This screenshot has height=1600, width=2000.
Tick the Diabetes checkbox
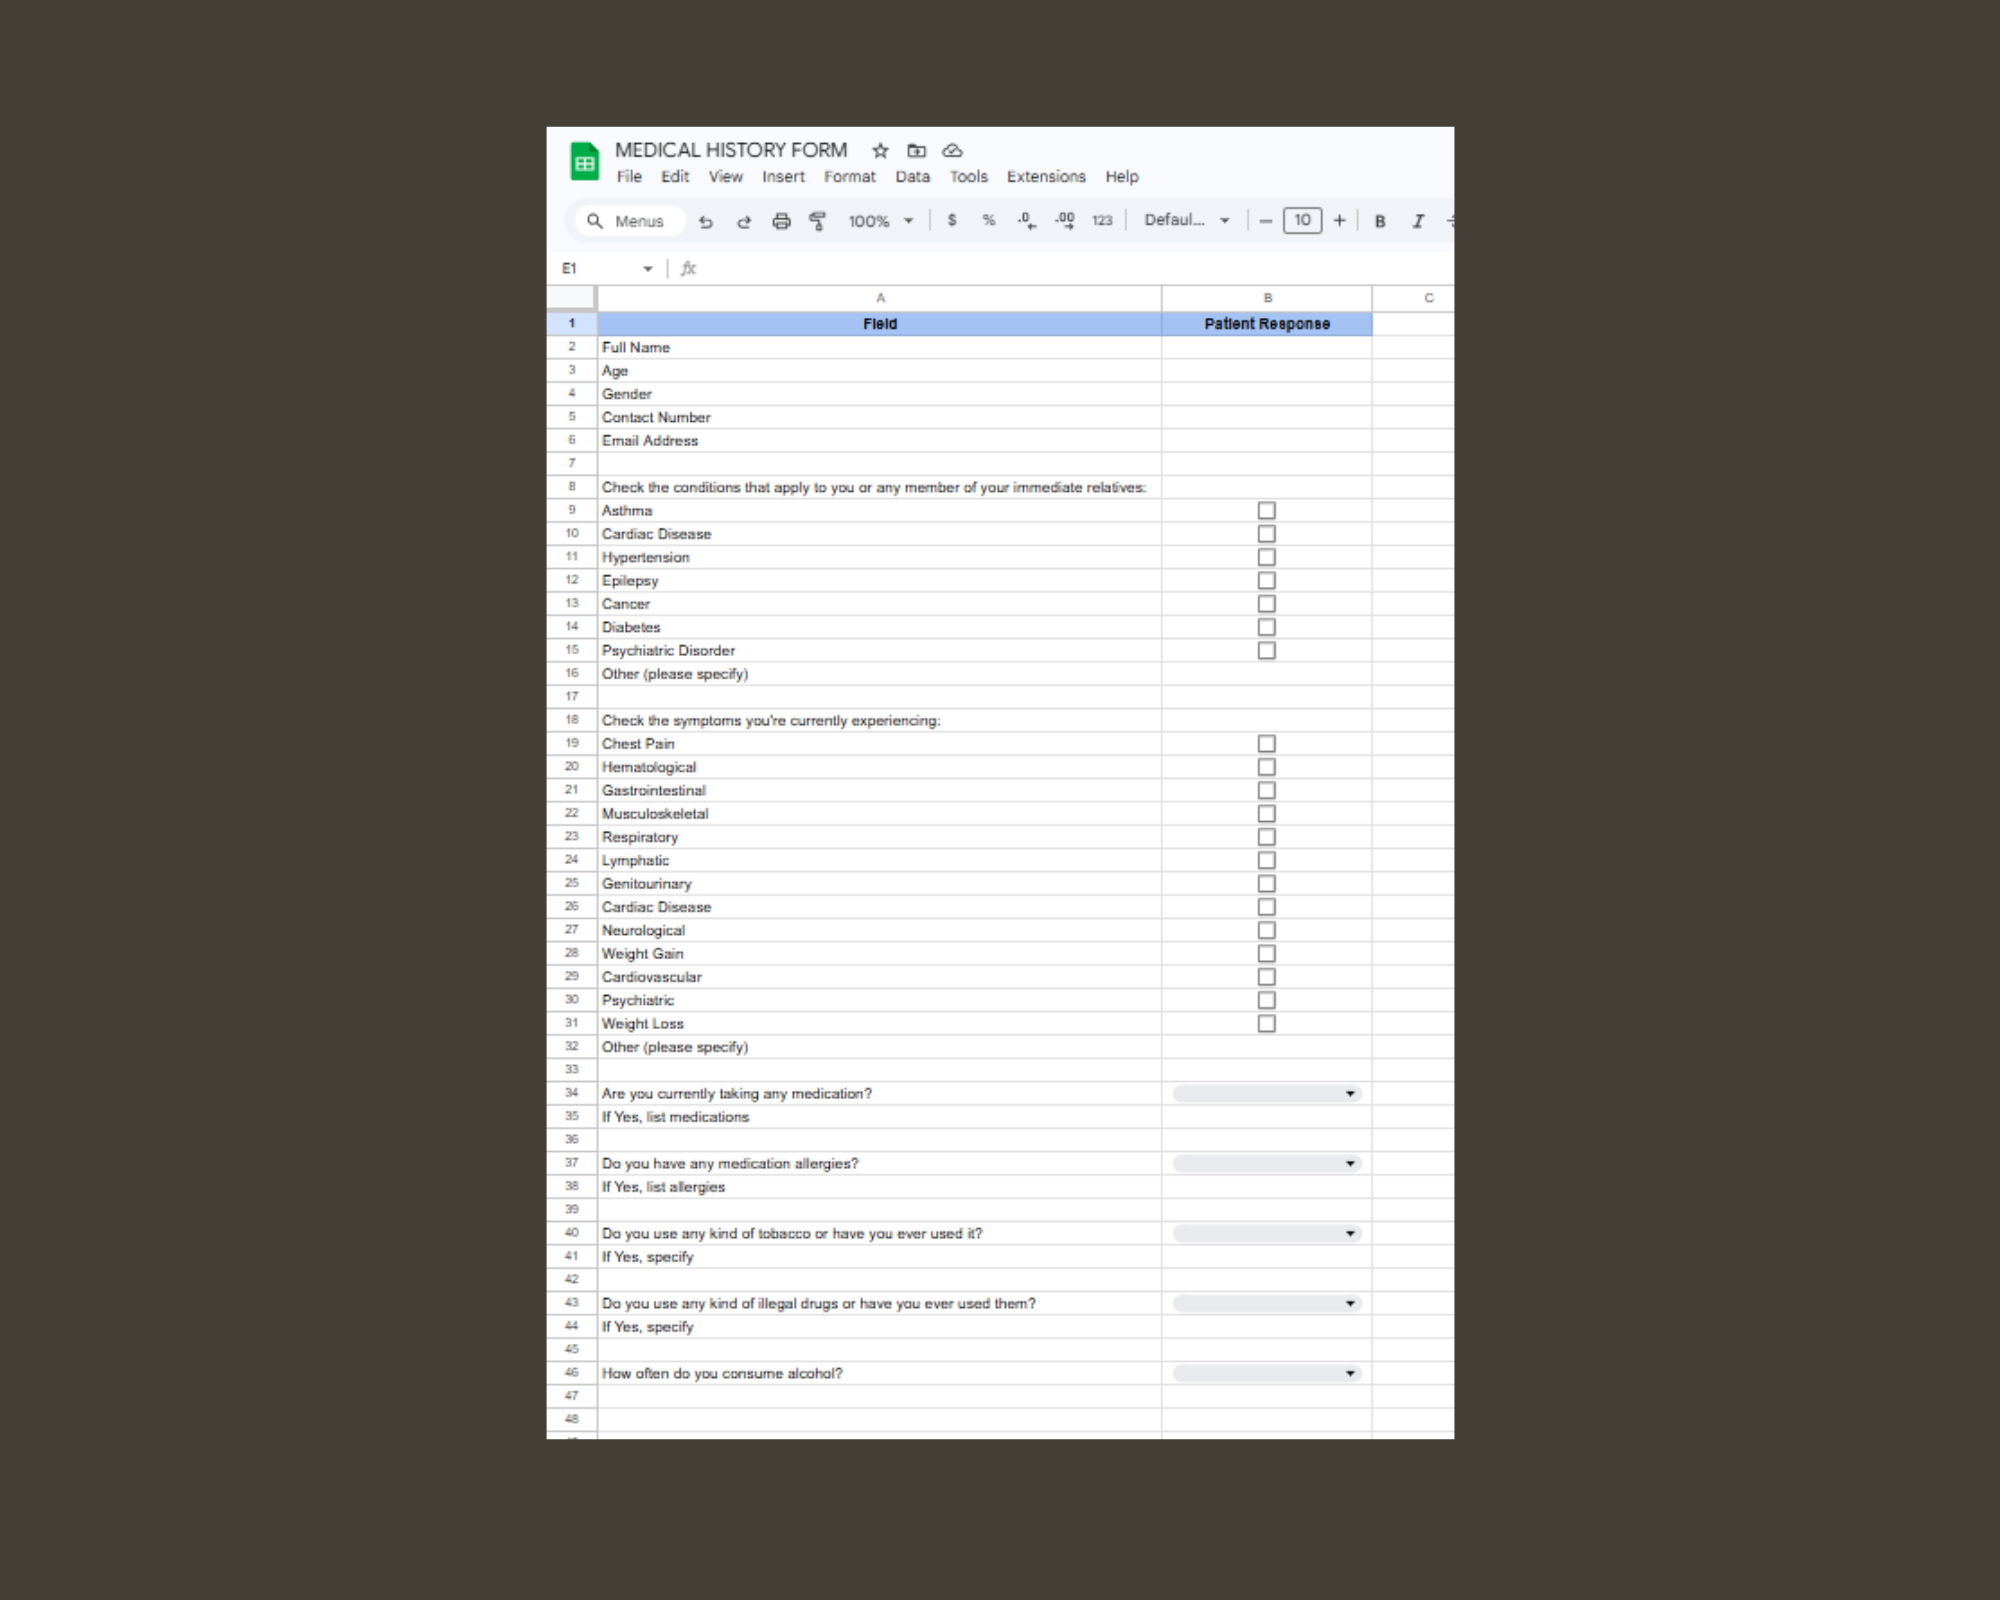click(x=1266, y=627)
